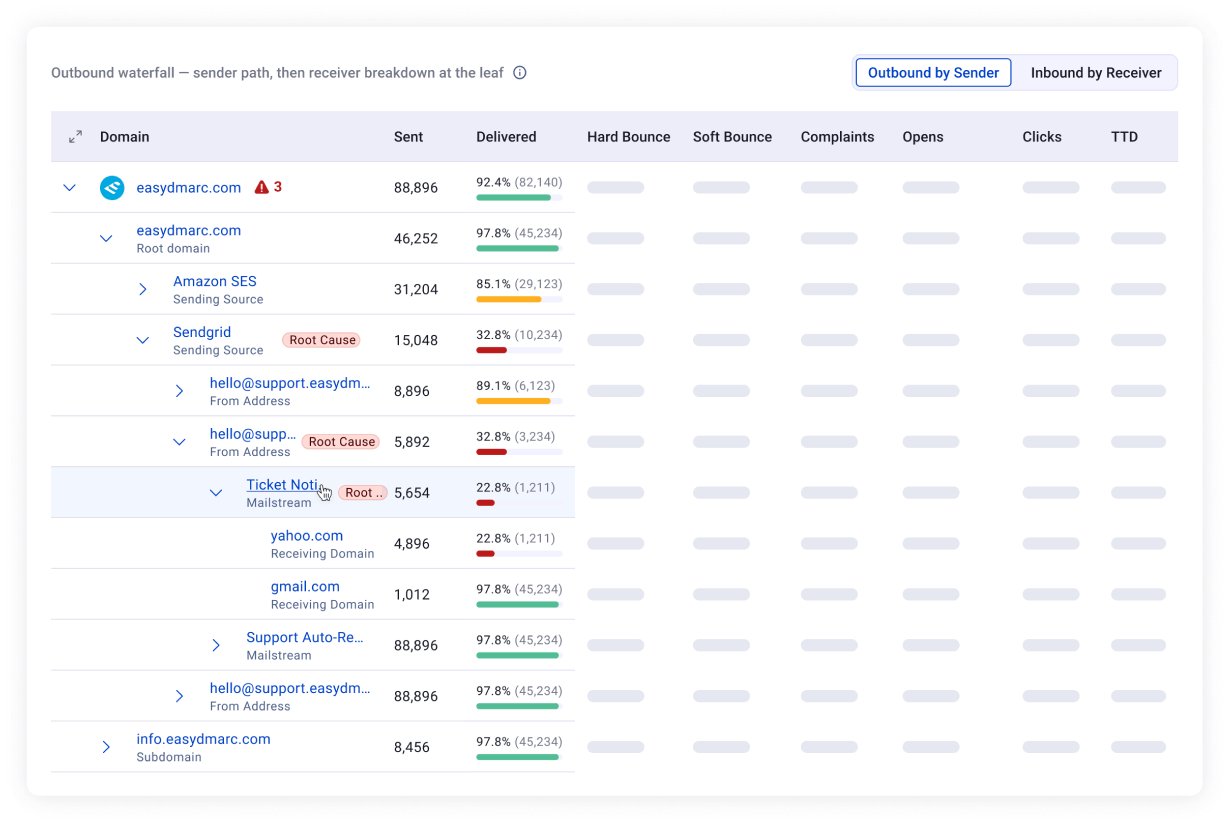Click the Hard Bounce column header
Image resolution: width=1230 pixels, height=826 pixels.
[629, 137]
